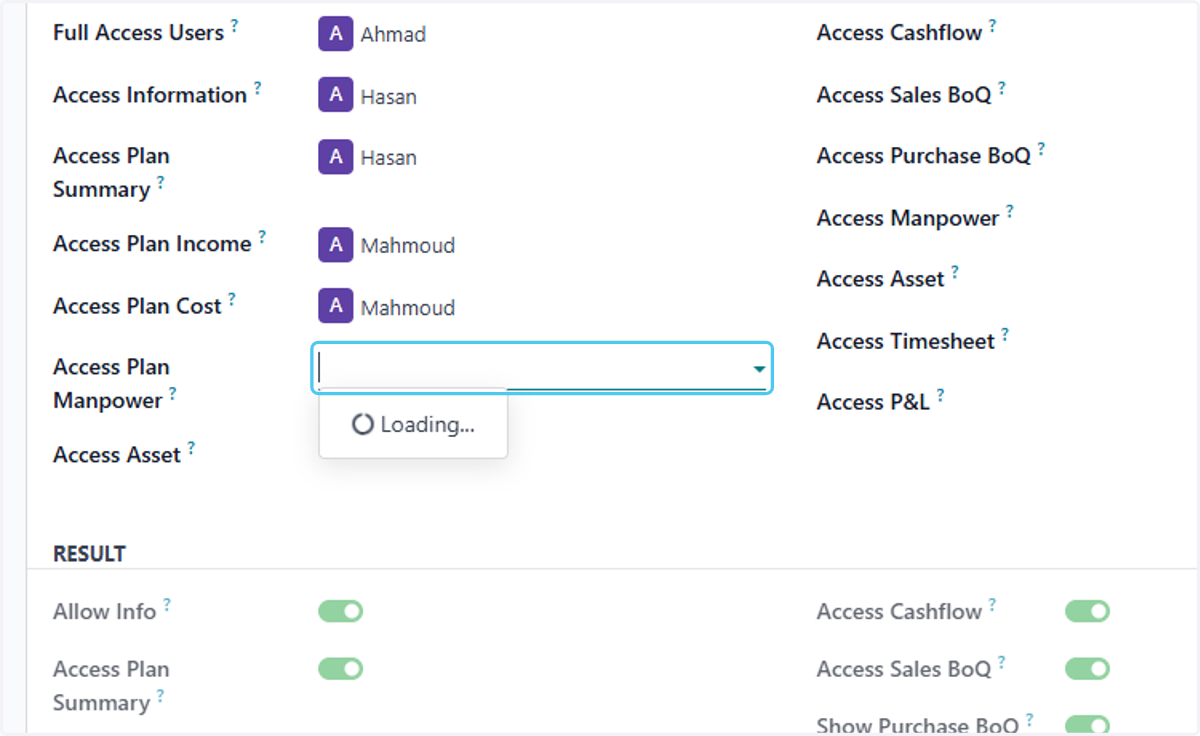
Task: Click the Show Purchase BoQ label
Action: 918,726
